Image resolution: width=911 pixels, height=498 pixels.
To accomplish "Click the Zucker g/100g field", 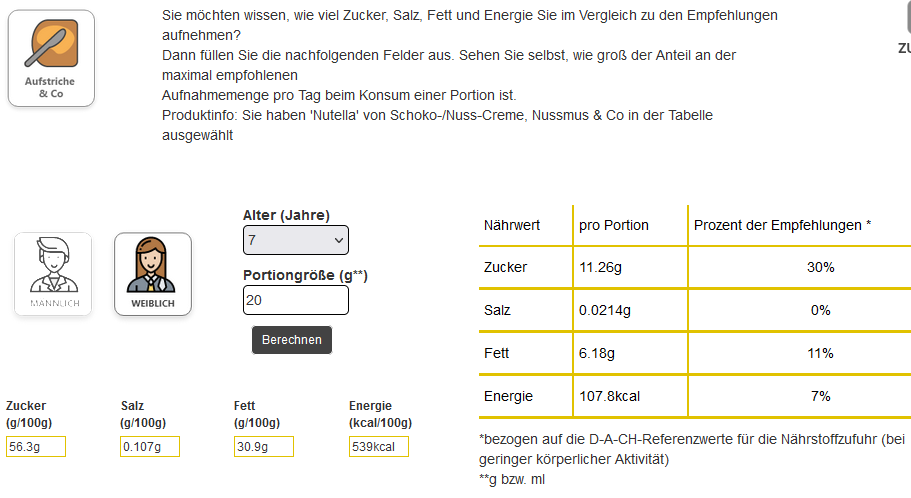I will pos(36,447).
